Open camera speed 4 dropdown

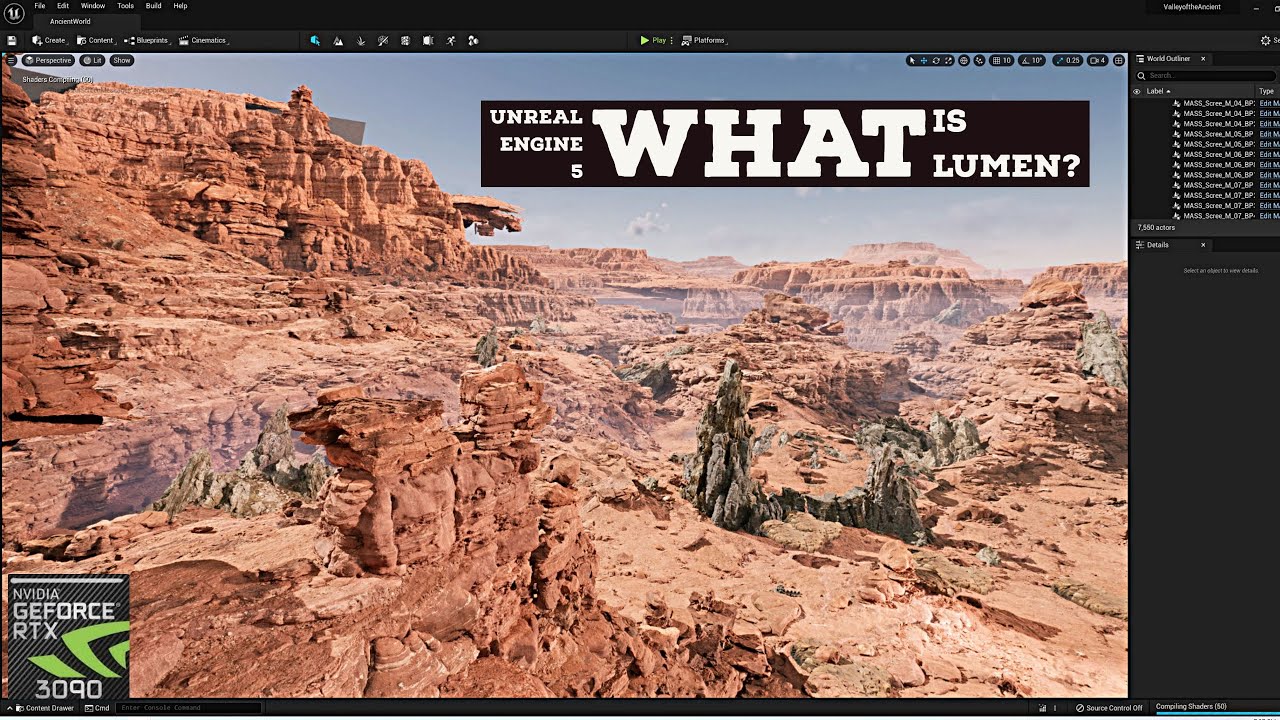click(1097, 60)
